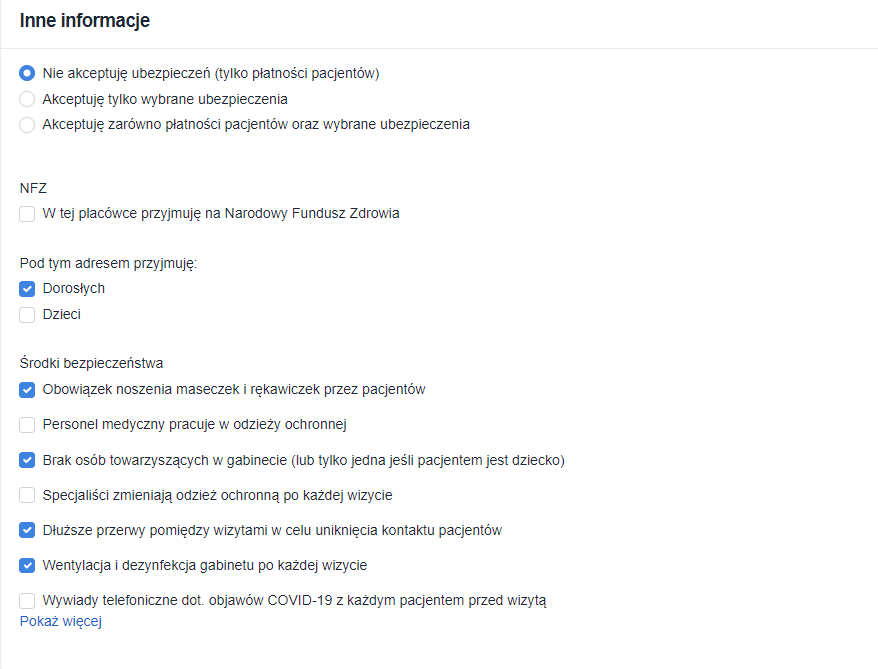Click the 'Dzieci' label text
Screen dimensions: 878x669
click(x=62, y=315)
